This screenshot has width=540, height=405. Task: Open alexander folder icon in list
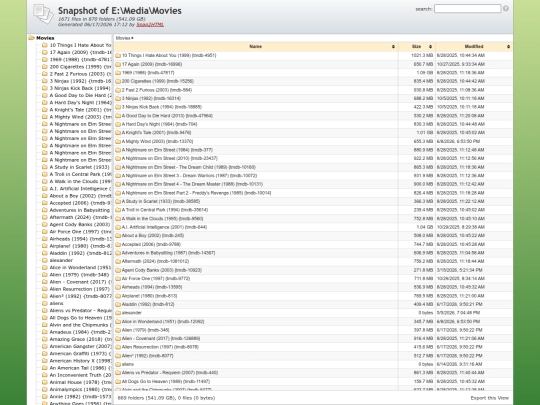(x=118, y=313)
